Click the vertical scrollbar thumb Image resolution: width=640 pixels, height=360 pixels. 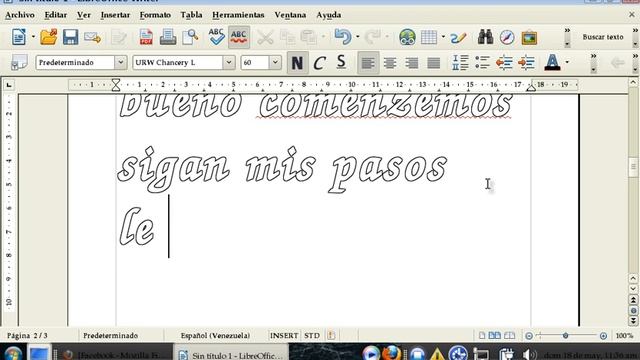coord(633,167)
